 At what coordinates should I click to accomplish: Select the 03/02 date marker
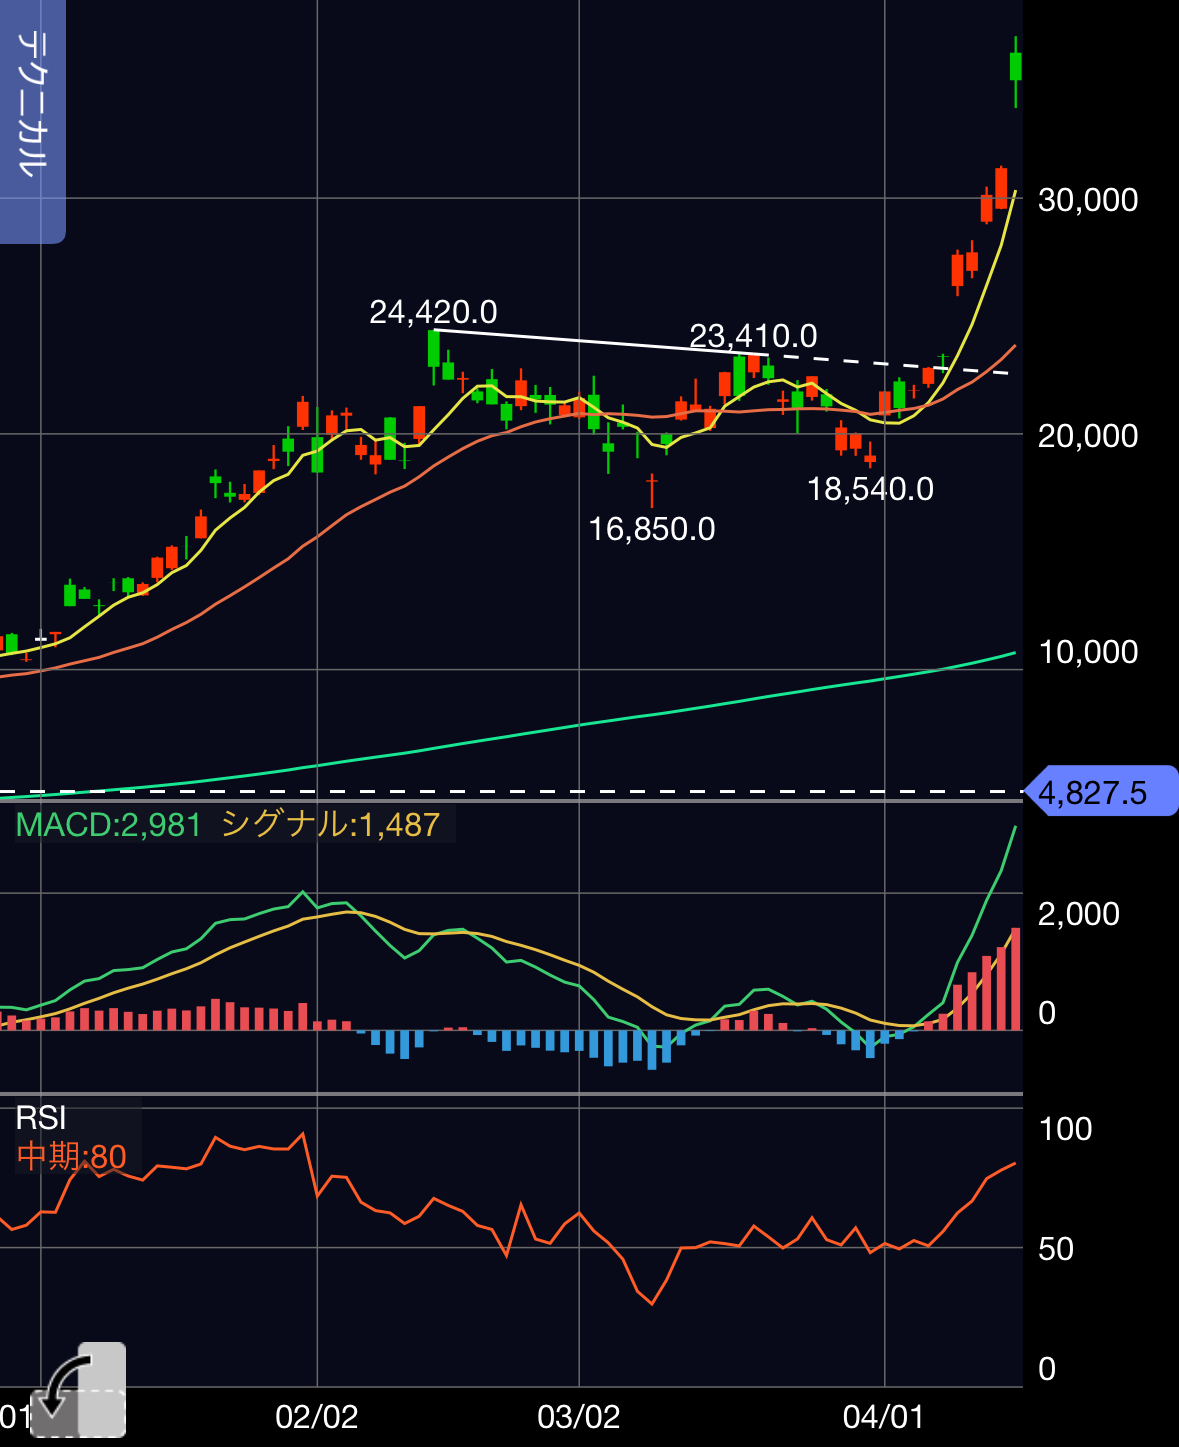[578, 1416]
